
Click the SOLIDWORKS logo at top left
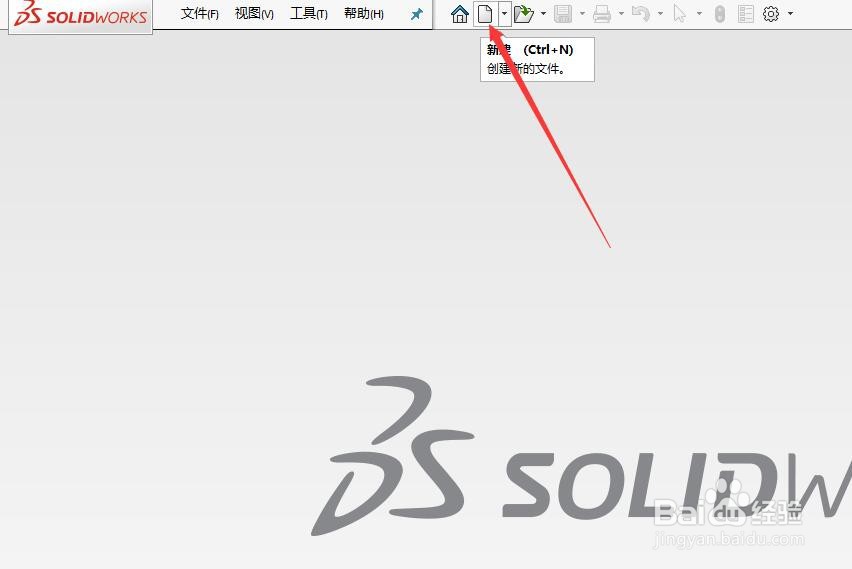click(x=80, y=14)
